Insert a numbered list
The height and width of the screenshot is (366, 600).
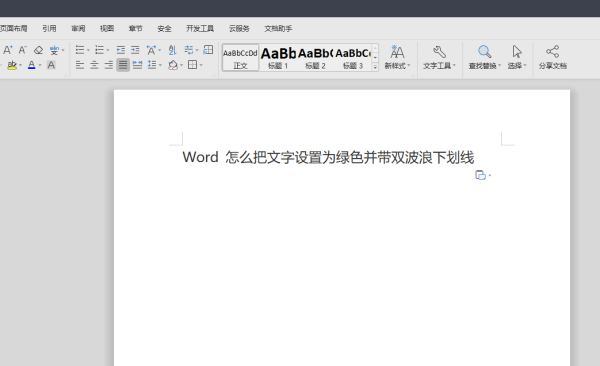click(x=99, y=50)
